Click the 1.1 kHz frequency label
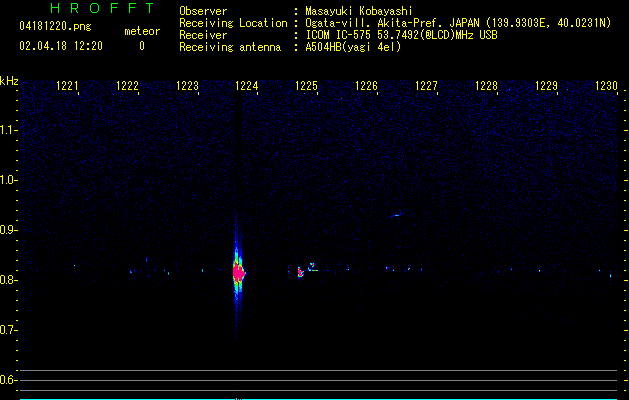The width and height of the screenshot is (629, 400). tap(9, 130)
